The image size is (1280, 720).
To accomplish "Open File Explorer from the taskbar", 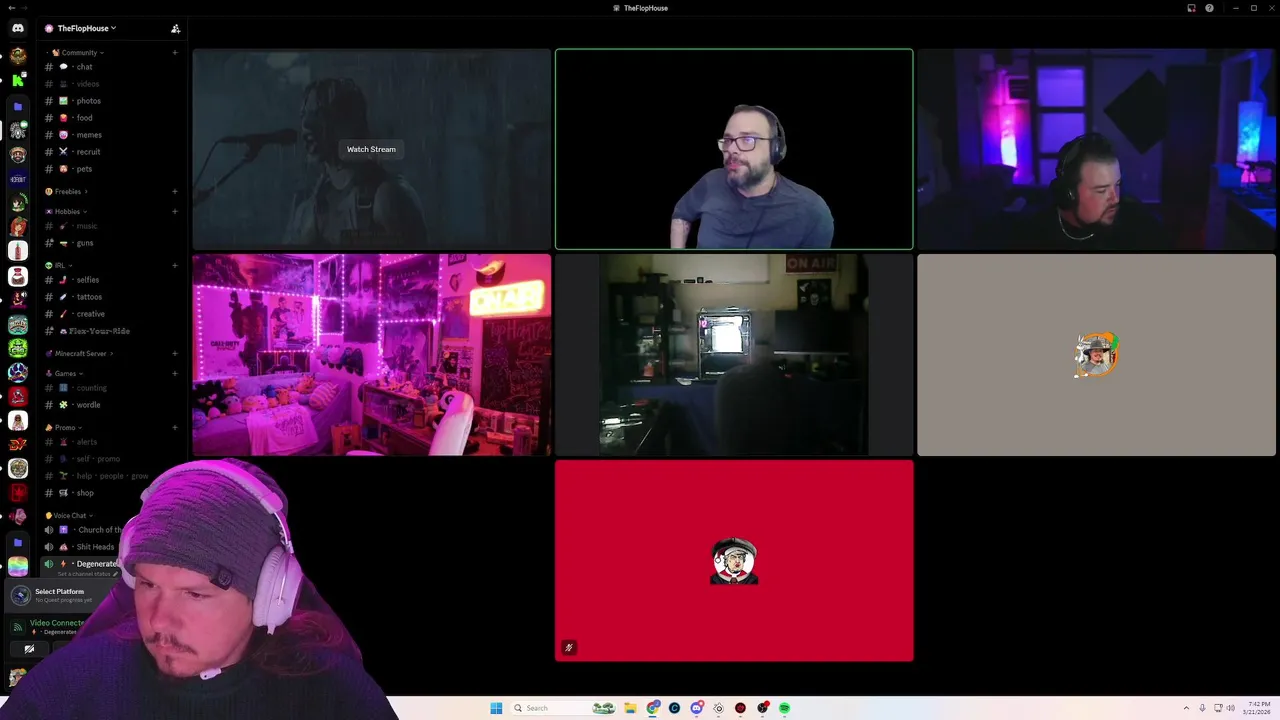I will [630, 708].
